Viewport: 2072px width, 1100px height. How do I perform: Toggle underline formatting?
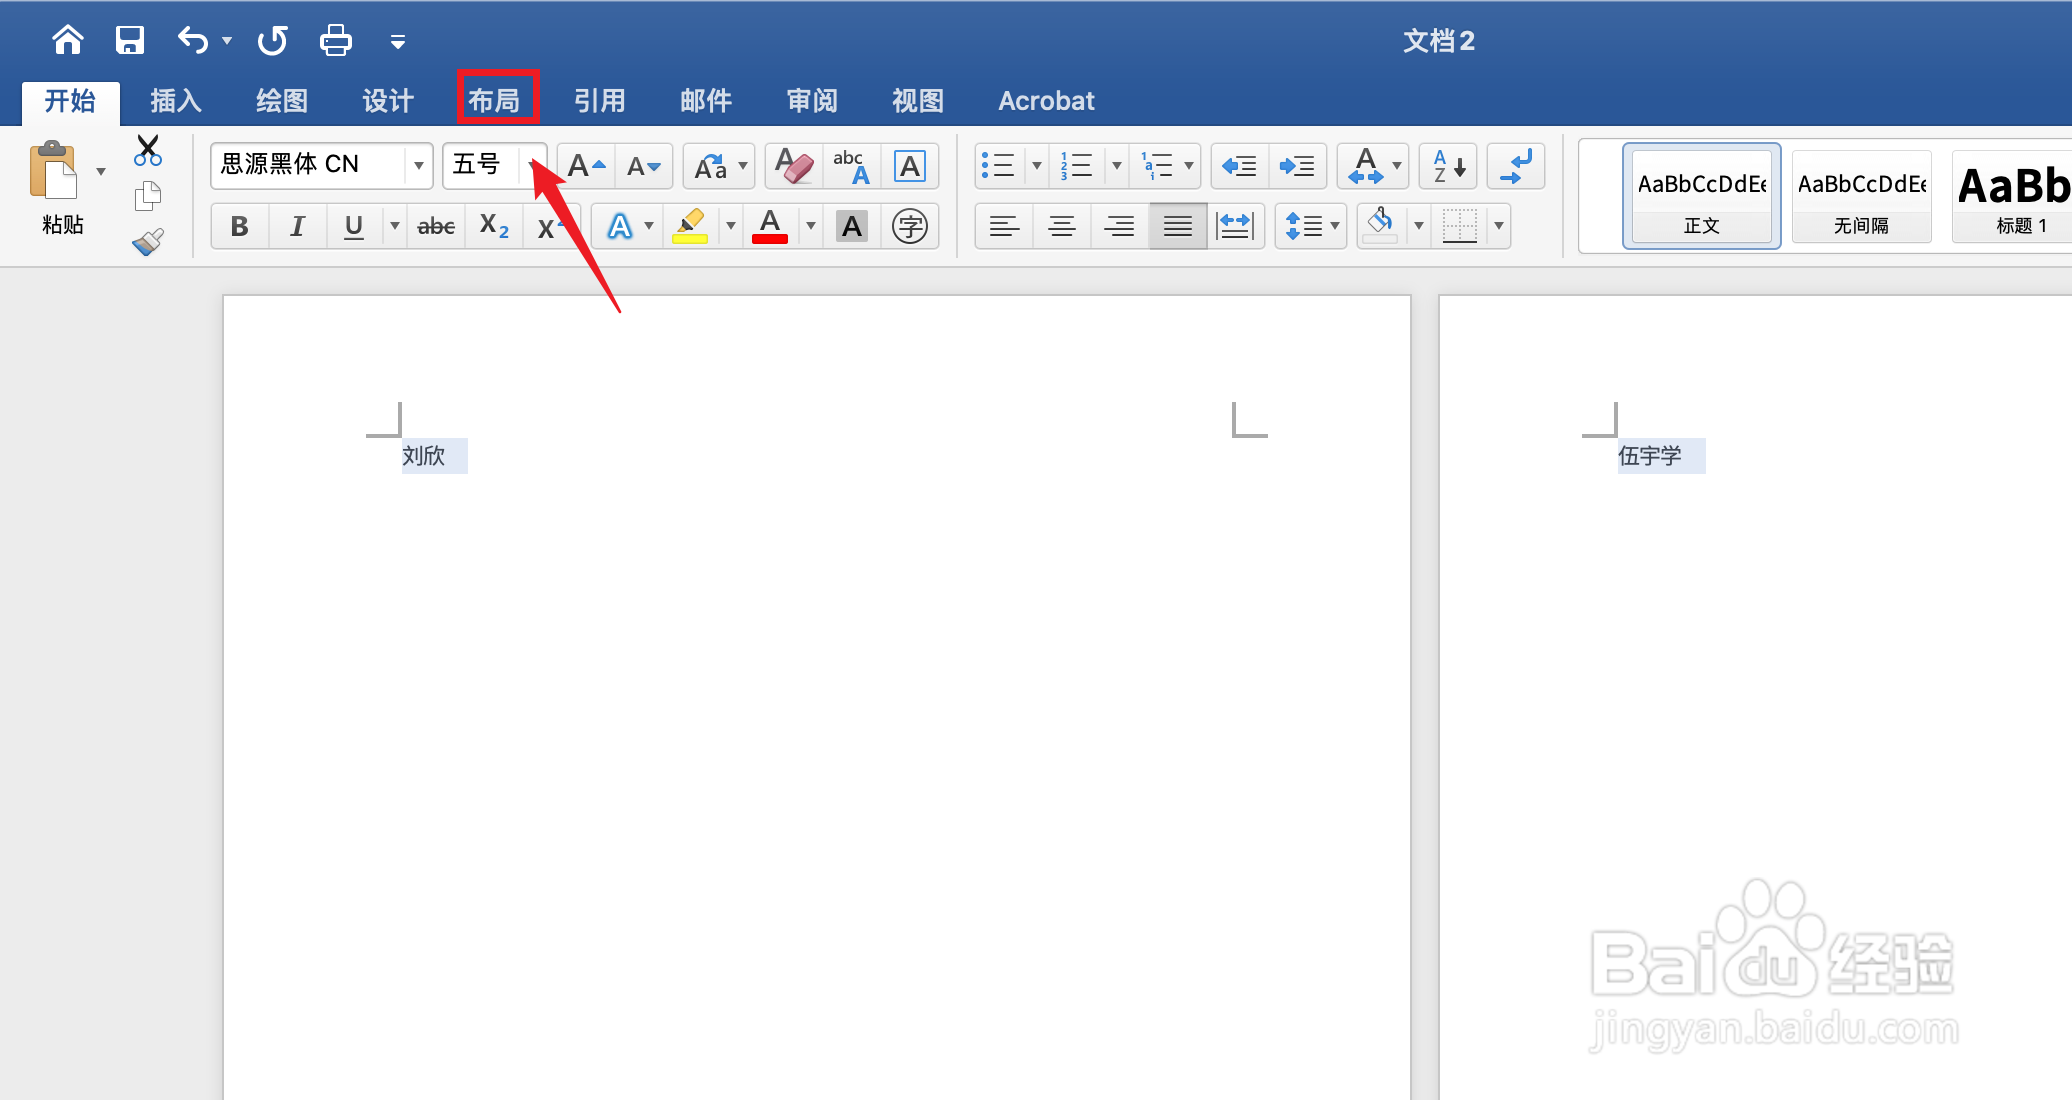tap(353, 226)
